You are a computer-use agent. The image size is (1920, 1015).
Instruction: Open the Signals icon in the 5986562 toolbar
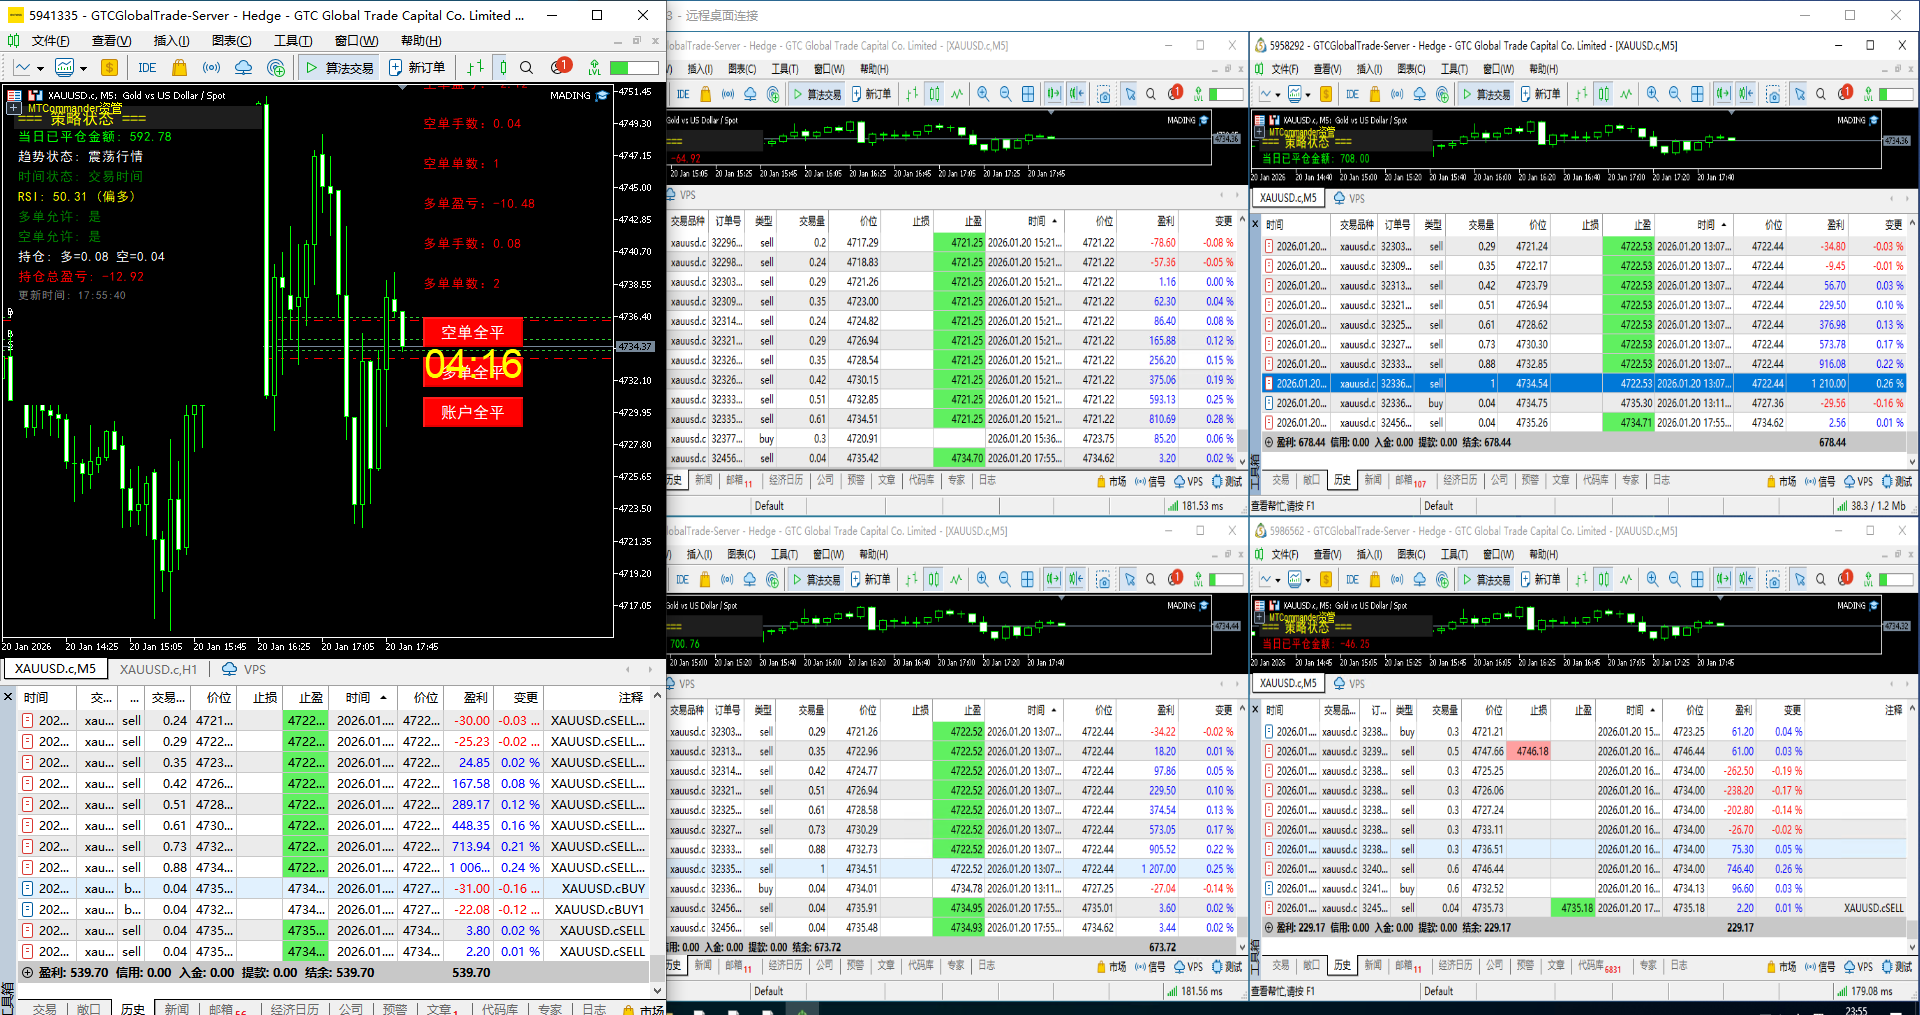(x=1397, y=579)
